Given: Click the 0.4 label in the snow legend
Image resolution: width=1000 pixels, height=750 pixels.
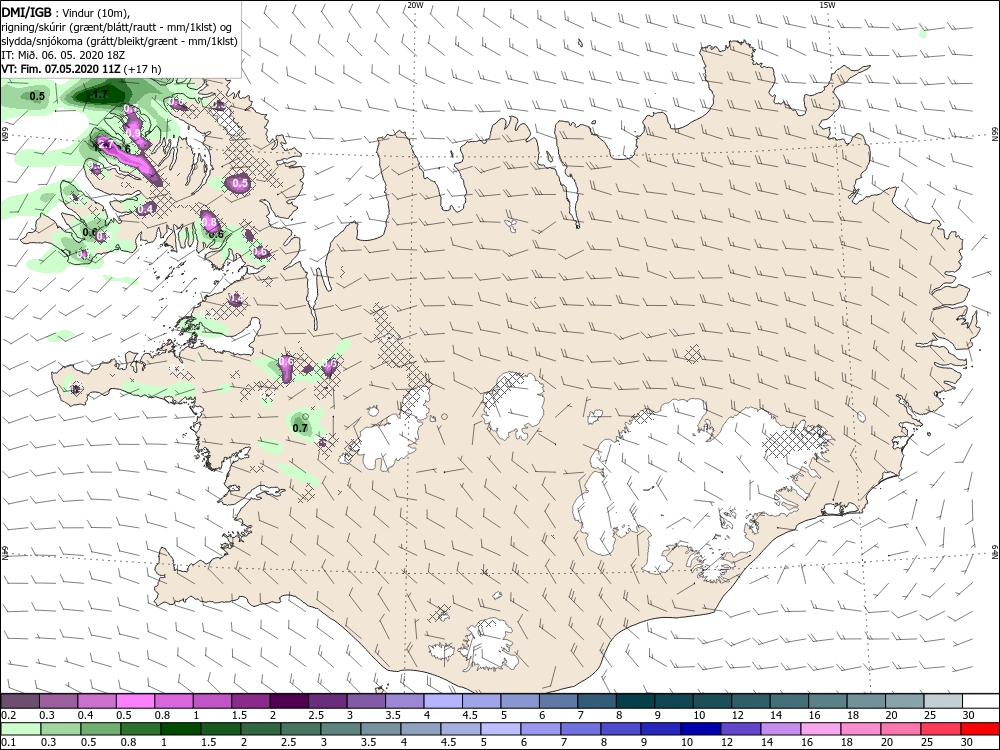Looking at the screenshot, I should tap(85, 715).
